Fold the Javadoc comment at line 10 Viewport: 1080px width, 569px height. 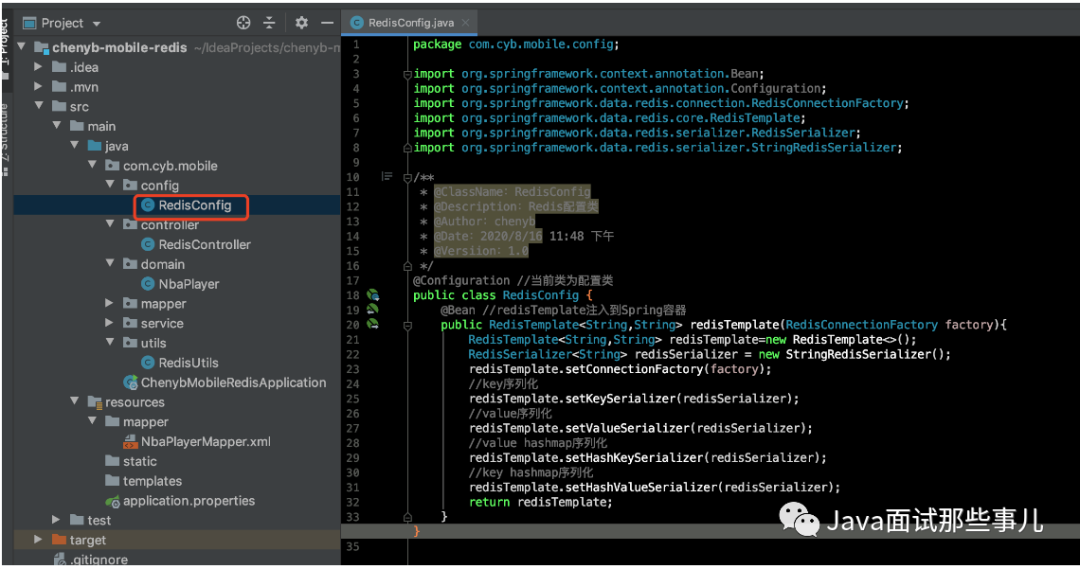tap(407, 177)
